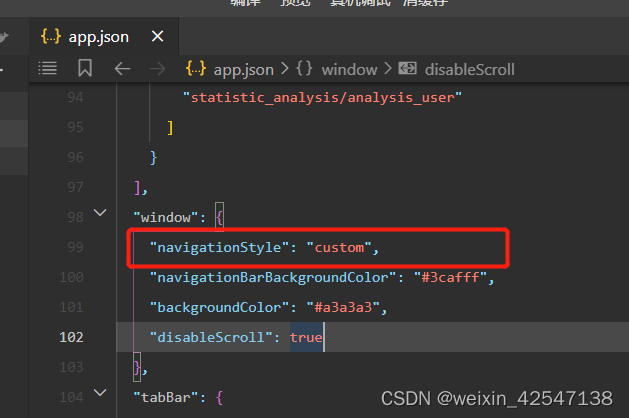Close the app.json editor tab
Viewport: 629px width, 418px height.
tap(158, 37)
